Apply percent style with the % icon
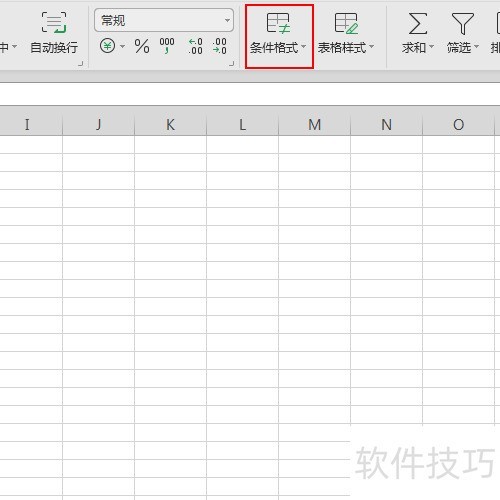 (142, 46)
